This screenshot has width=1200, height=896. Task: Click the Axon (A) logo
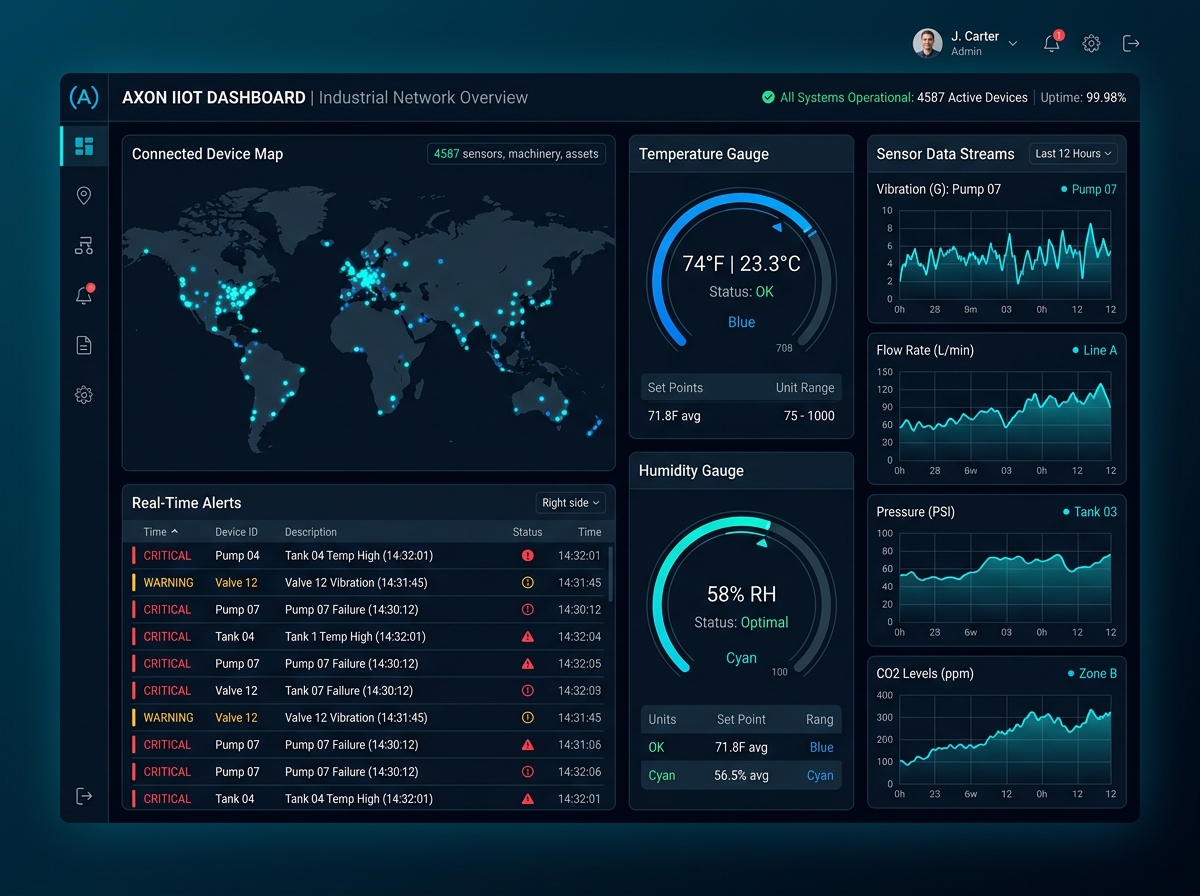[84, 97]
